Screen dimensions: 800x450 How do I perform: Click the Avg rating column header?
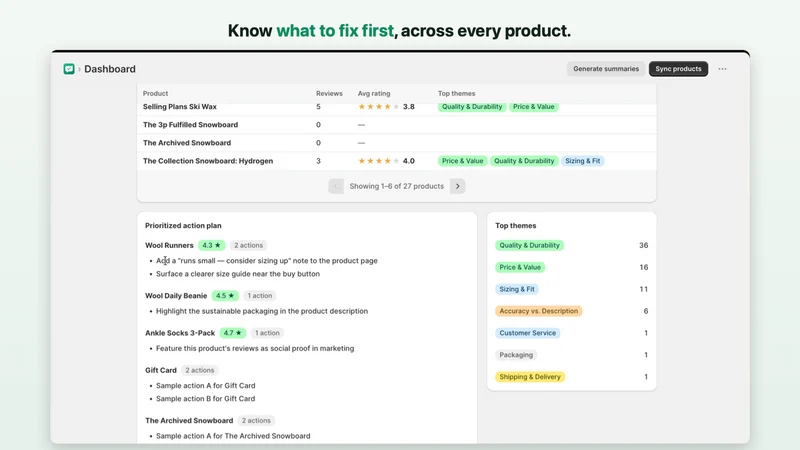click(x=374, y=93)
